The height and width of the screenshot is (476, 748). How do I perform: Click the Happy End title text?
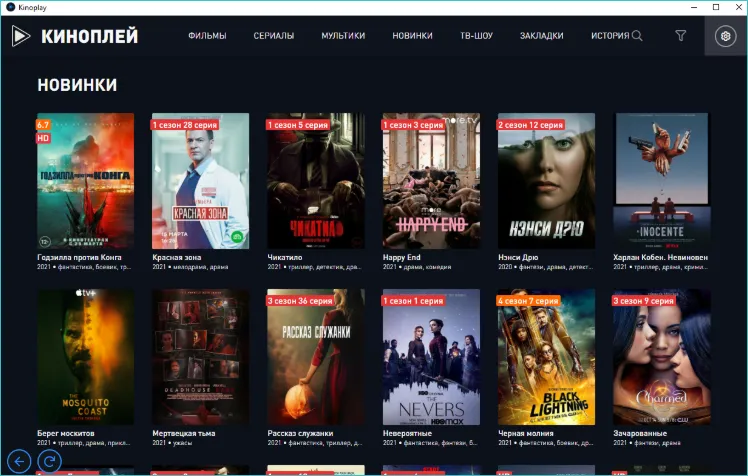(402, 258)
